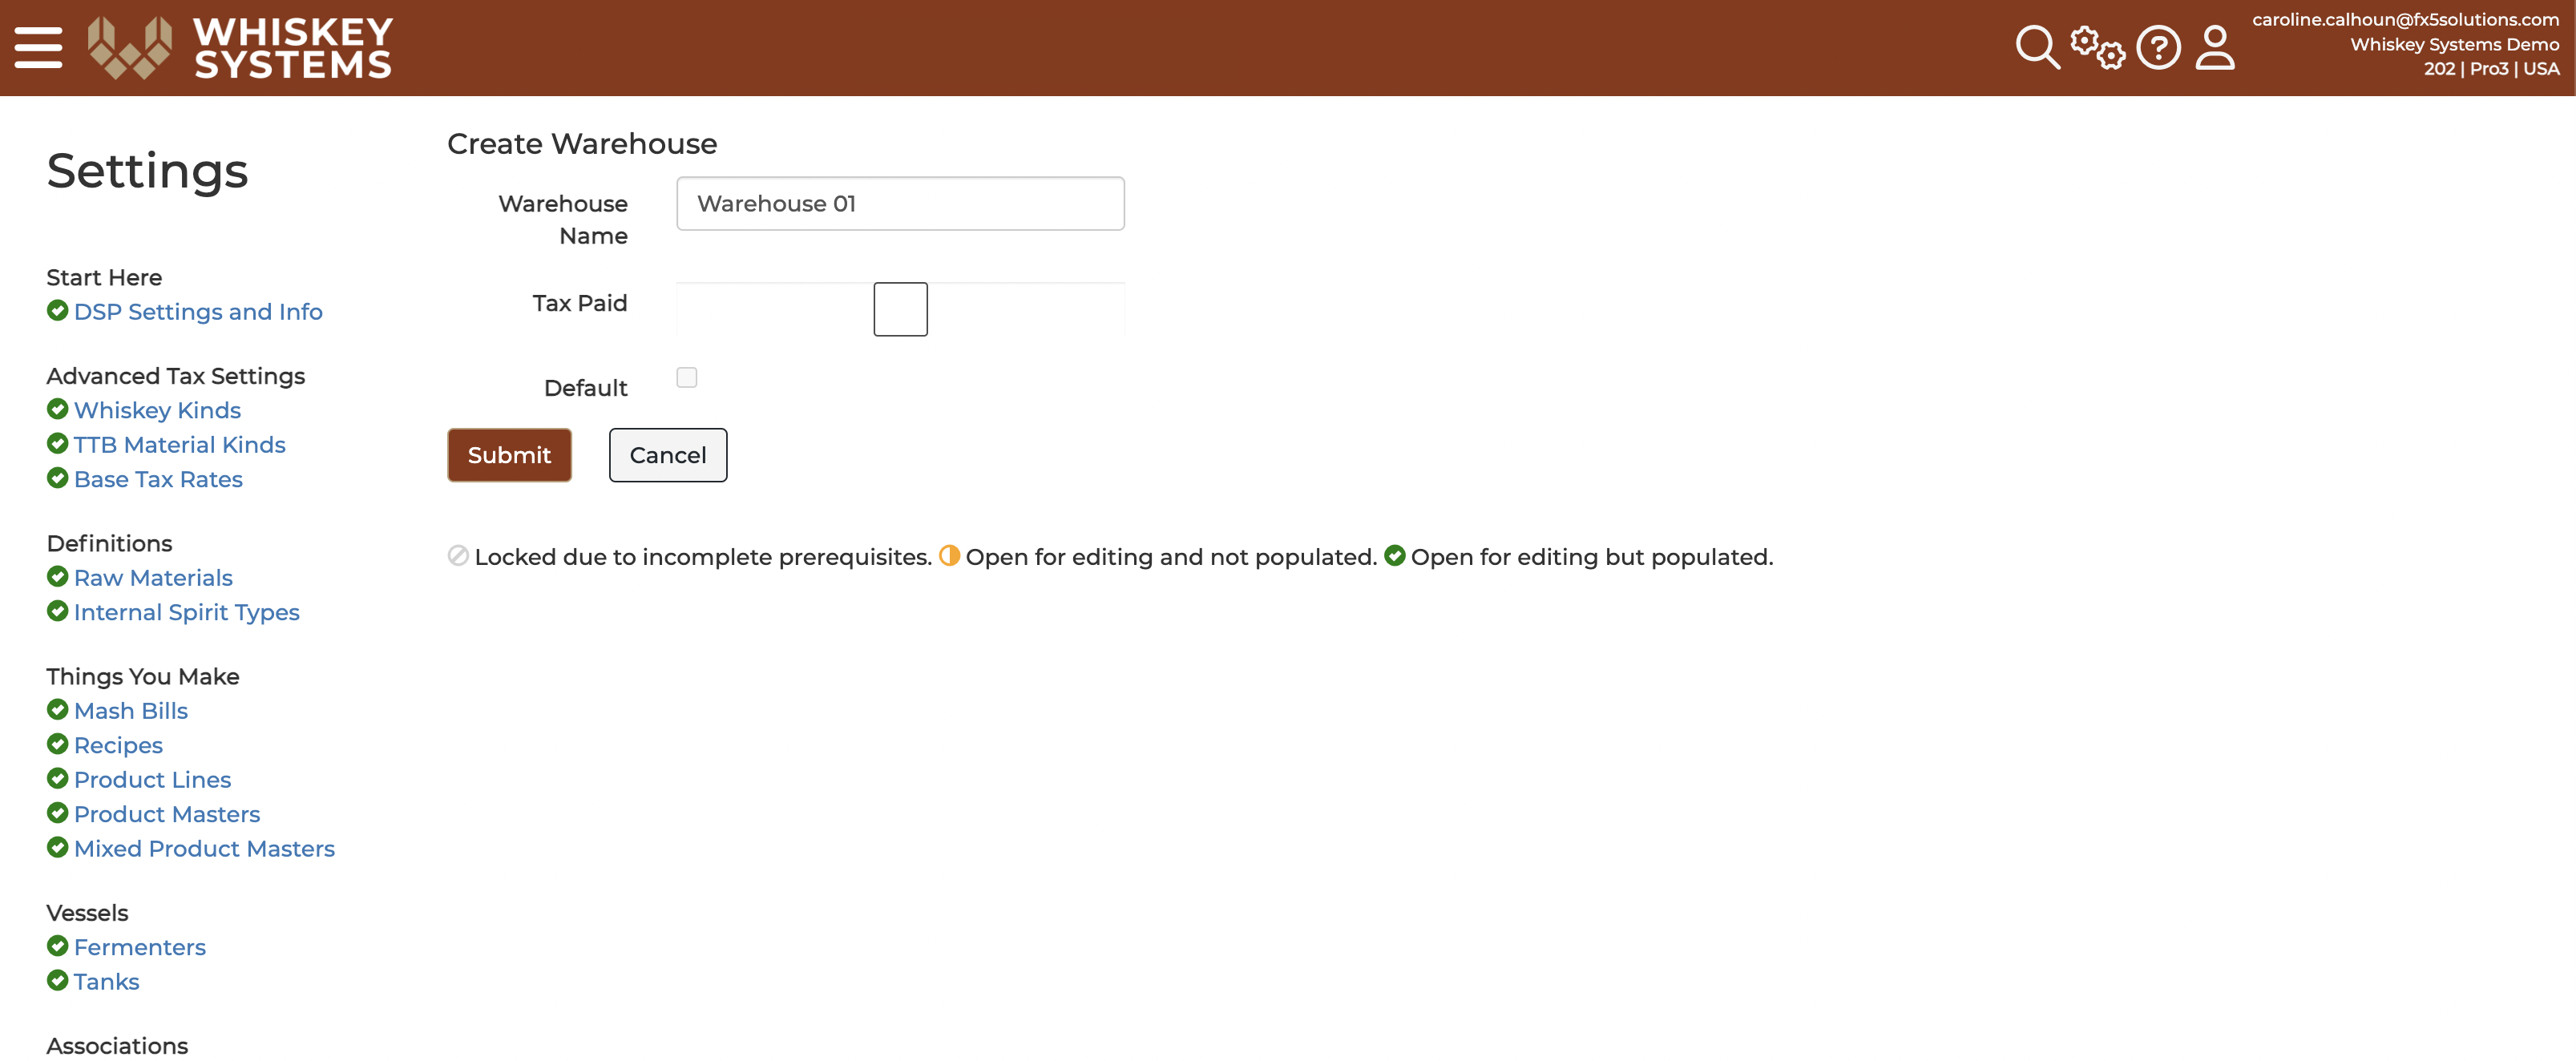Cancel warehouse creation
This screenshot has width=2576, height=1061.
pos(668,455)
